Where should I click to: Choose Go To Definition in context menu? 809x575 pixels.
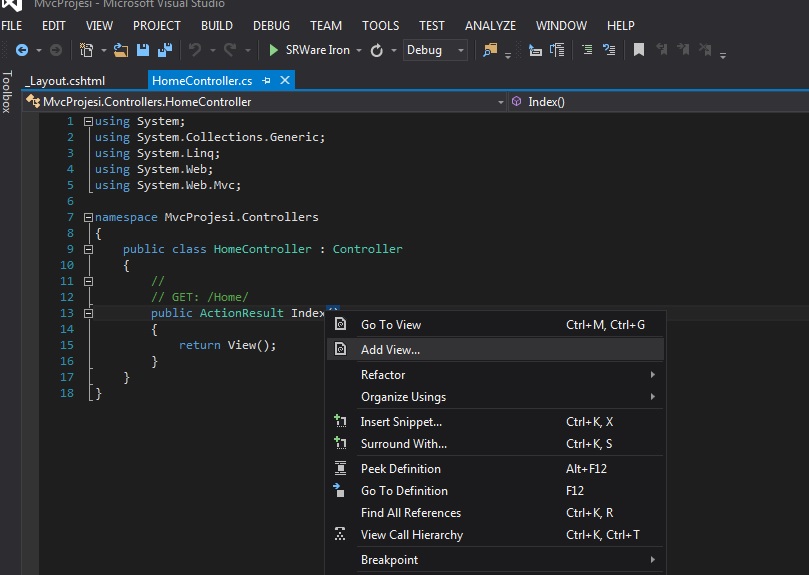(404, 491)
